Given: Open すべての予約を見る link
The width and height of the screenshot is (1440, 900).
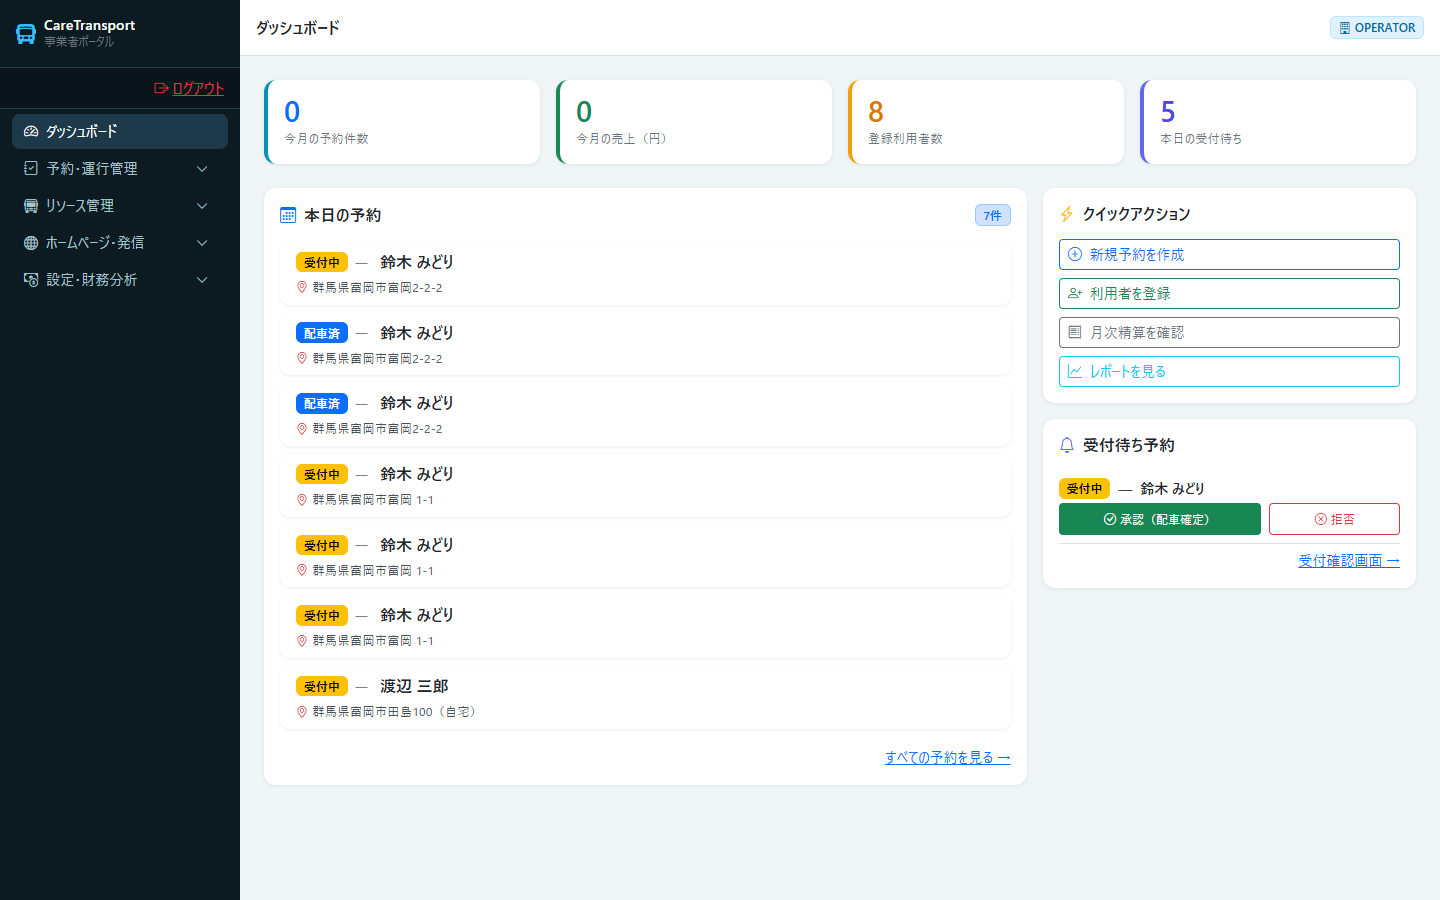Looking at the screenshot, I should pos(947,758).
